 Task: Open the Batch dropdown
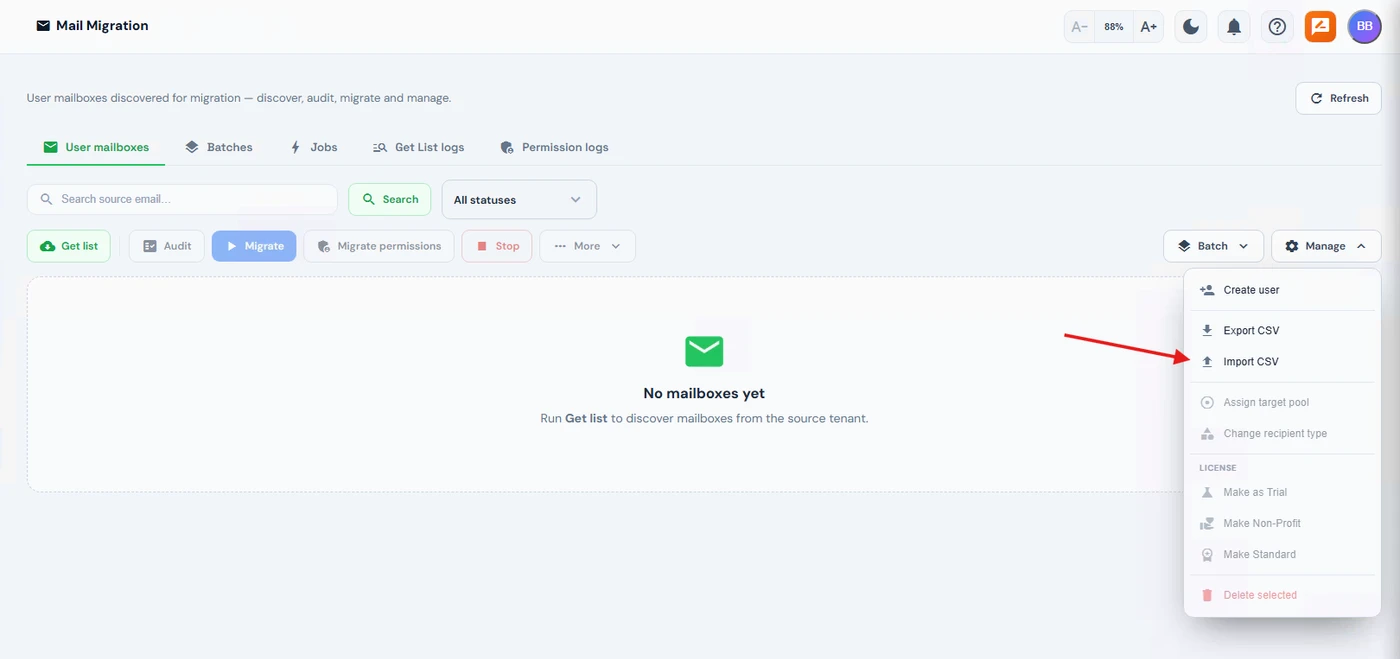pos(1213,246)
